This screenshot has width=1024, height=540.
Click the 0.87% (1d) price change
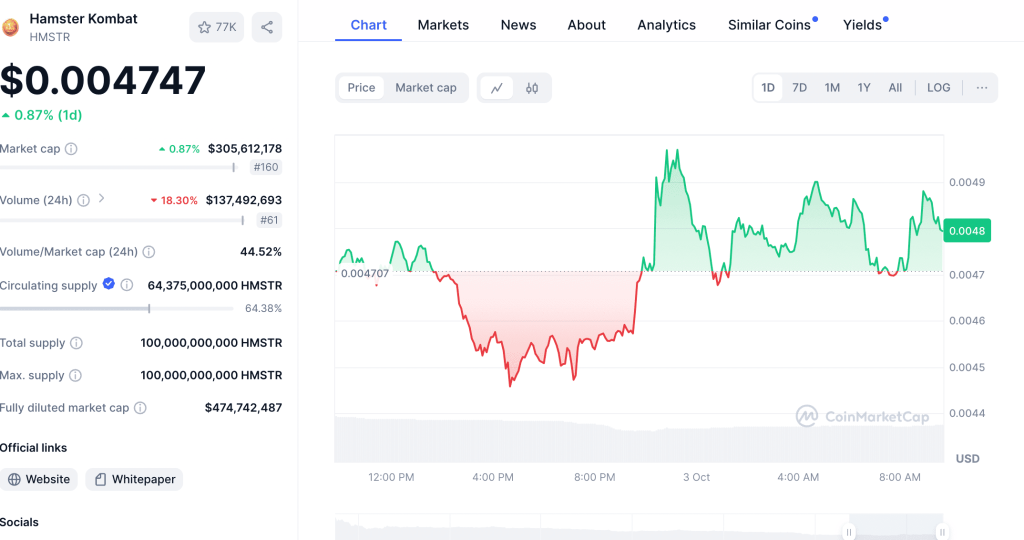pos(42,116)
